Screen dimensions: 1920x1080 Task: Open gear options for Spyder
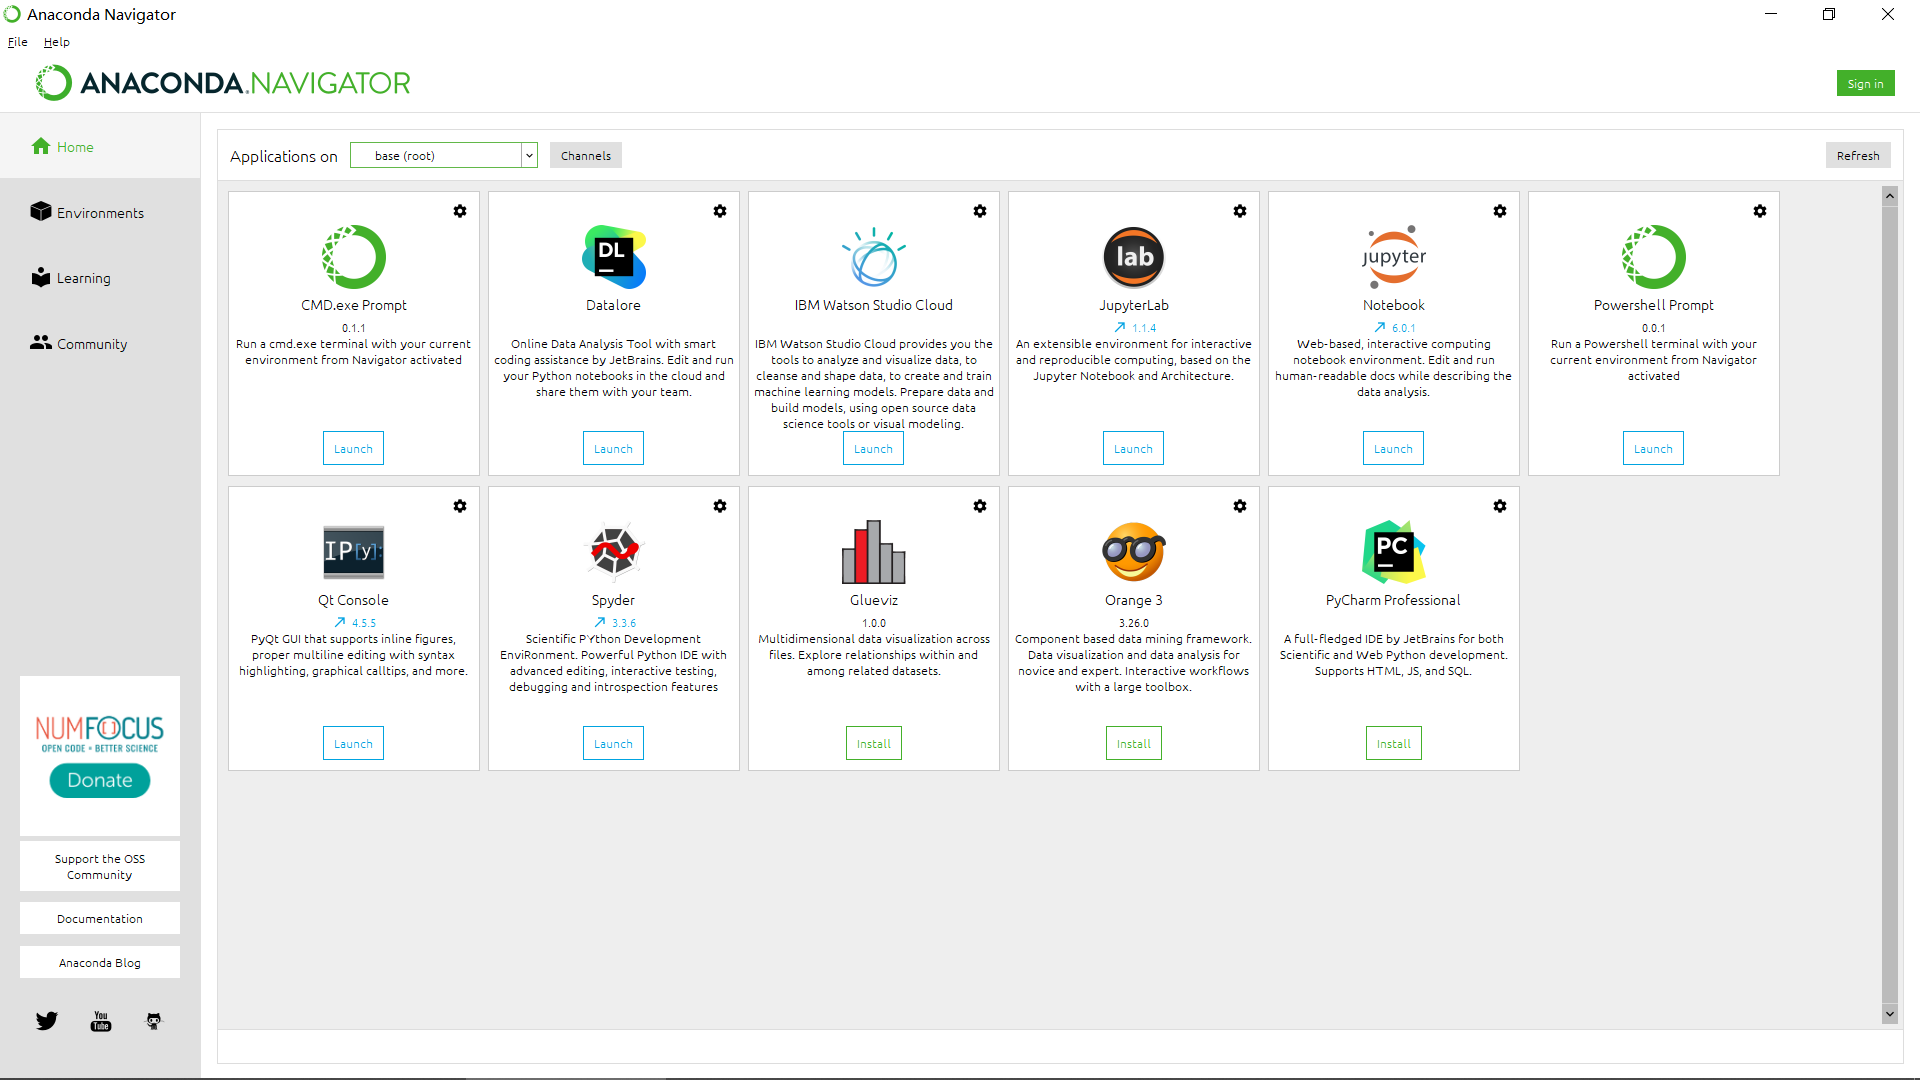(x=720, y=506)
